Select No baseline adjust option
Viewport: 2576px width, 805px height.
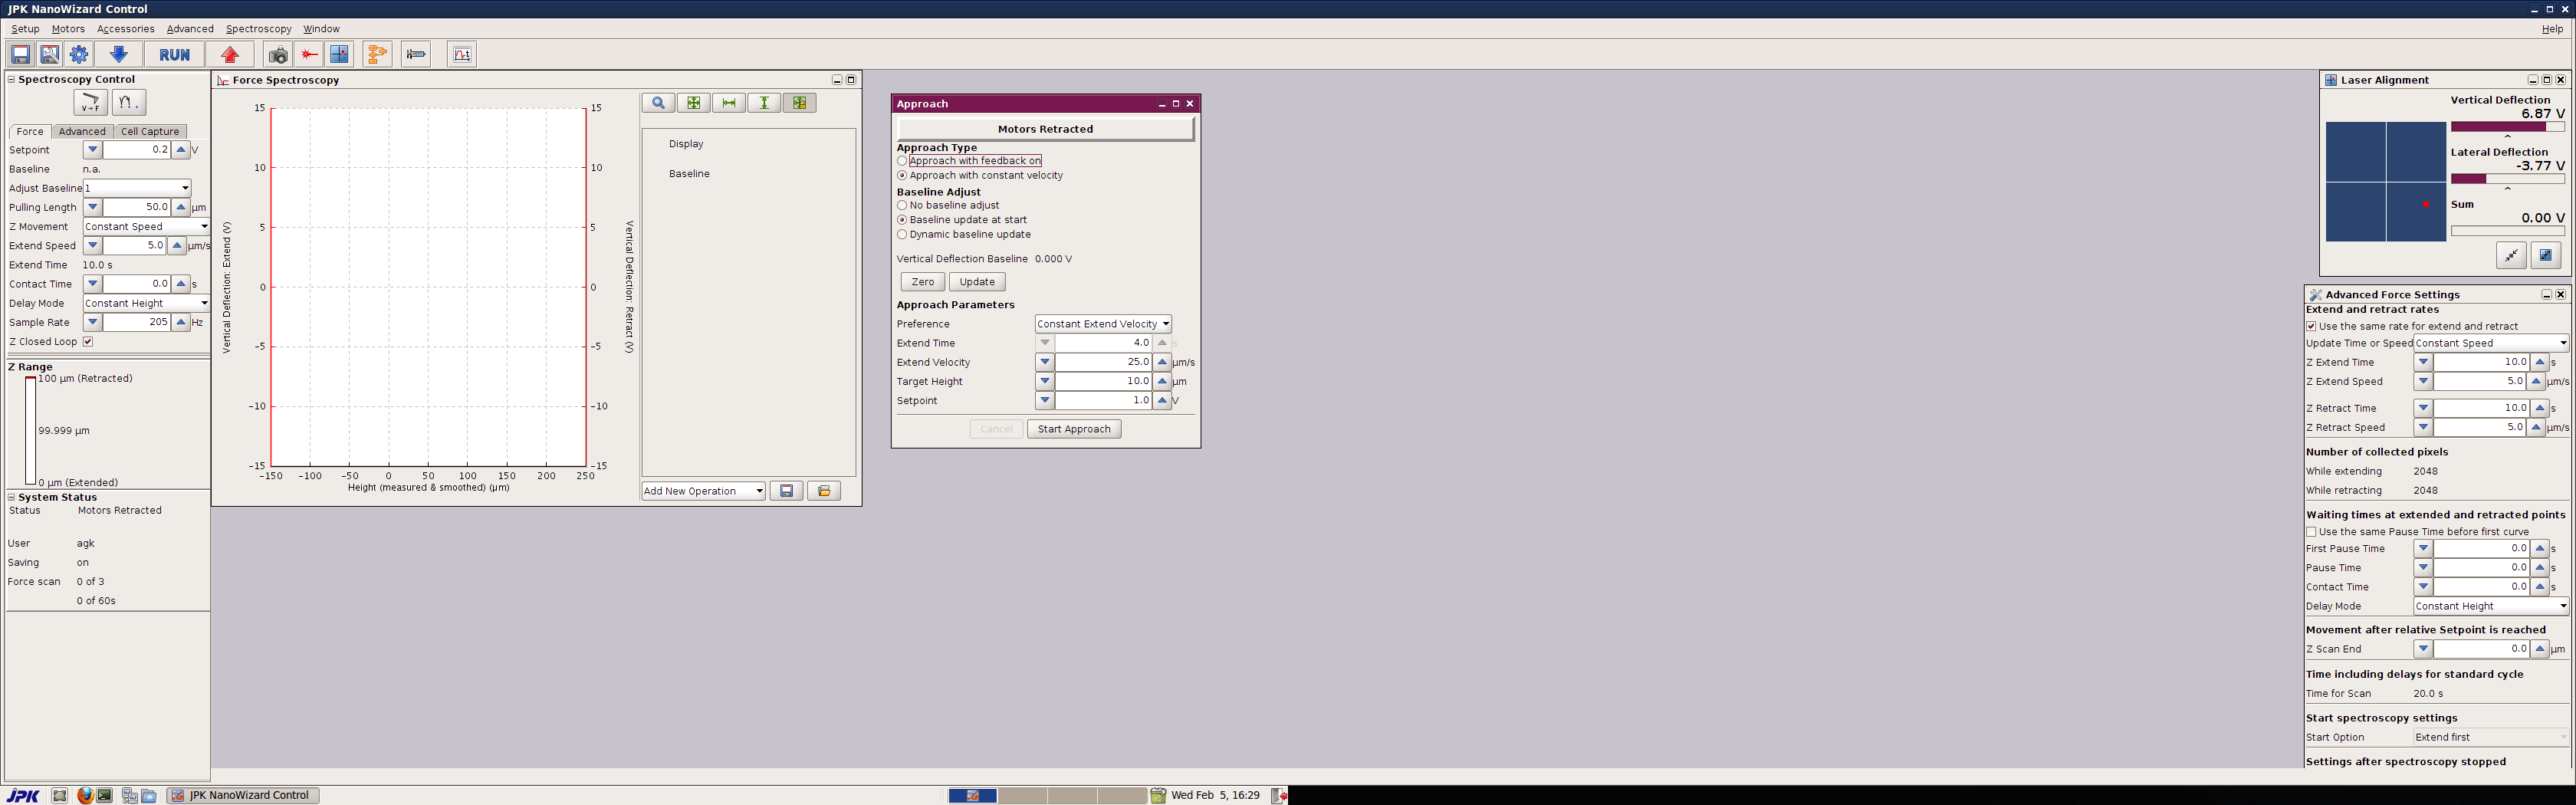pyautogui.click(x=902, y=206)
